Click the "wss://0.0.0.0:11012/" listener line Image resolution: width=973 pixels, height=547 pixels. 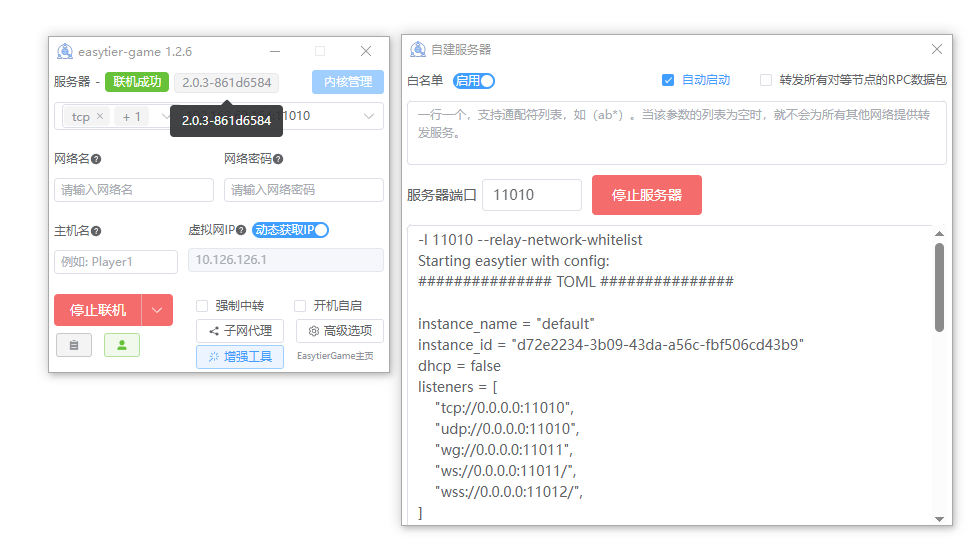[509, 492]
